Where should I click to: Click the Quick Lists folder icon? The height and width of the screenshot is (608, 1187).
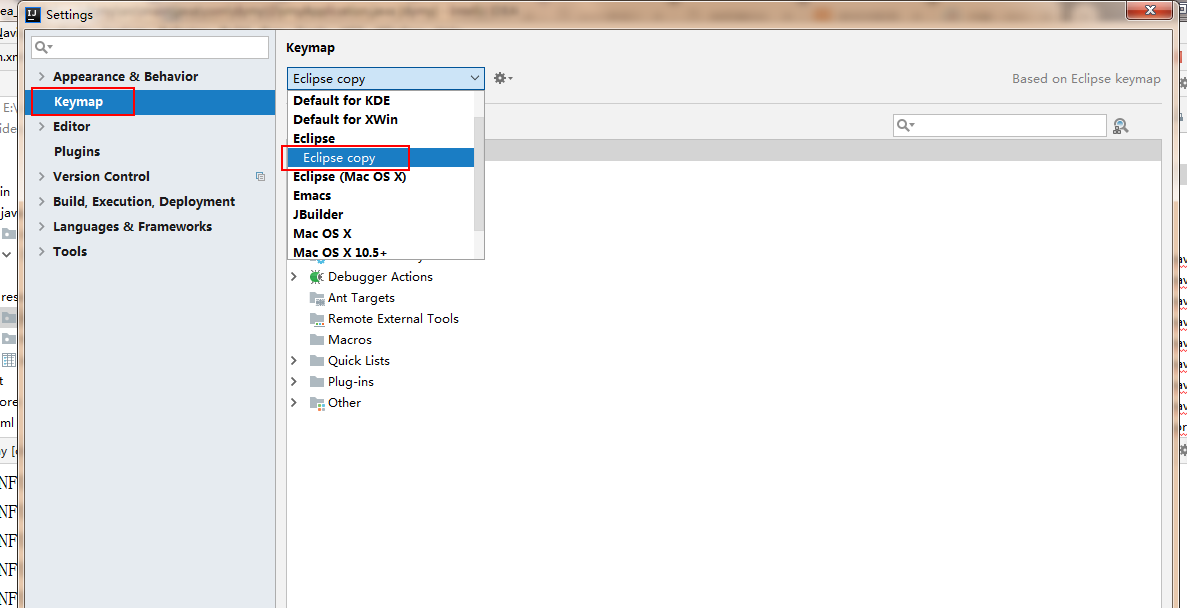tap(316, 360)
